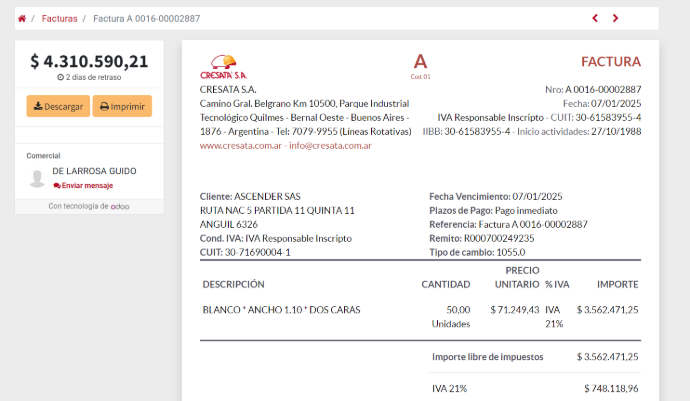The image size is (690, 401).
Task: Click the Cresata S.A. company logo
Action: tap(223, 66)
